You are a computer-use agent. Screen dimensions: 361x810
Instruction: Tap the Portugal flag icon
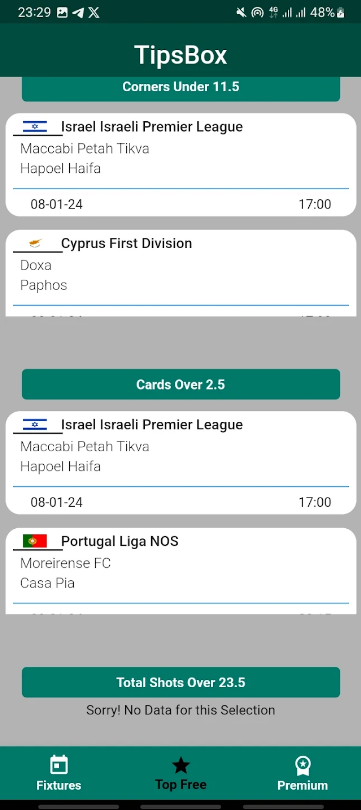(35, 541)
